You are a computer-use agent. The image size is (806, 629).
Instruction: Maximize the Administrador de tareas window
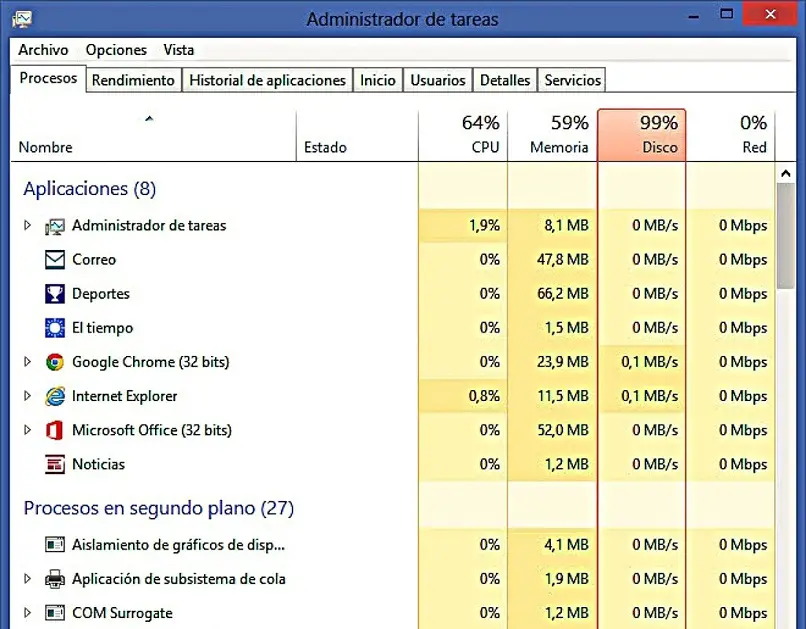[x=726, y=14]
